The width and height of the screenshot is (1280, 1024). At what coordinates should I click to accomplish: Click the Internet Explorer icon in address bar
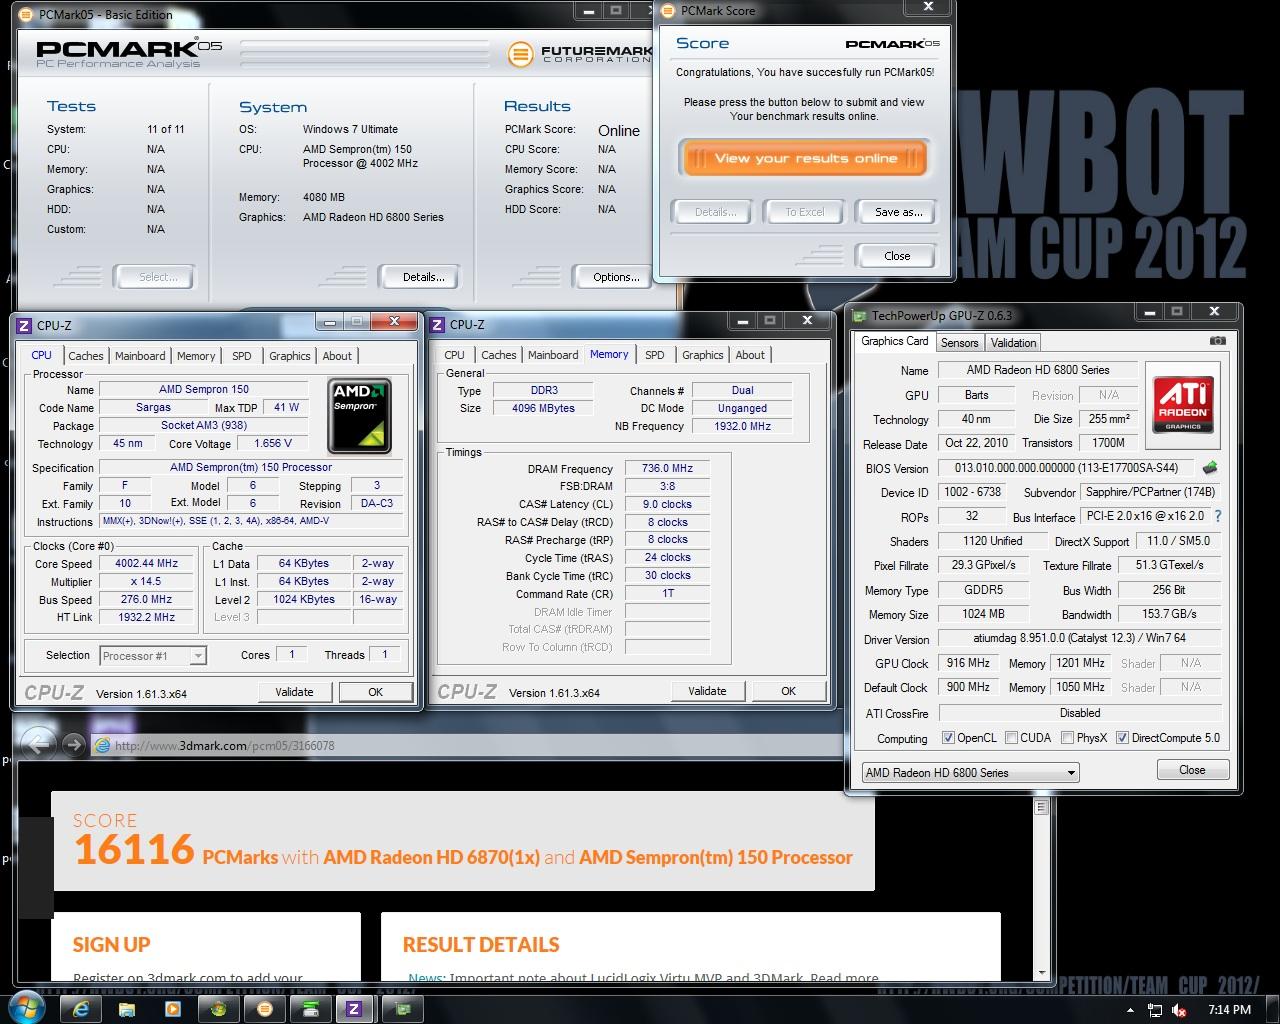click(x=101, y=745)
